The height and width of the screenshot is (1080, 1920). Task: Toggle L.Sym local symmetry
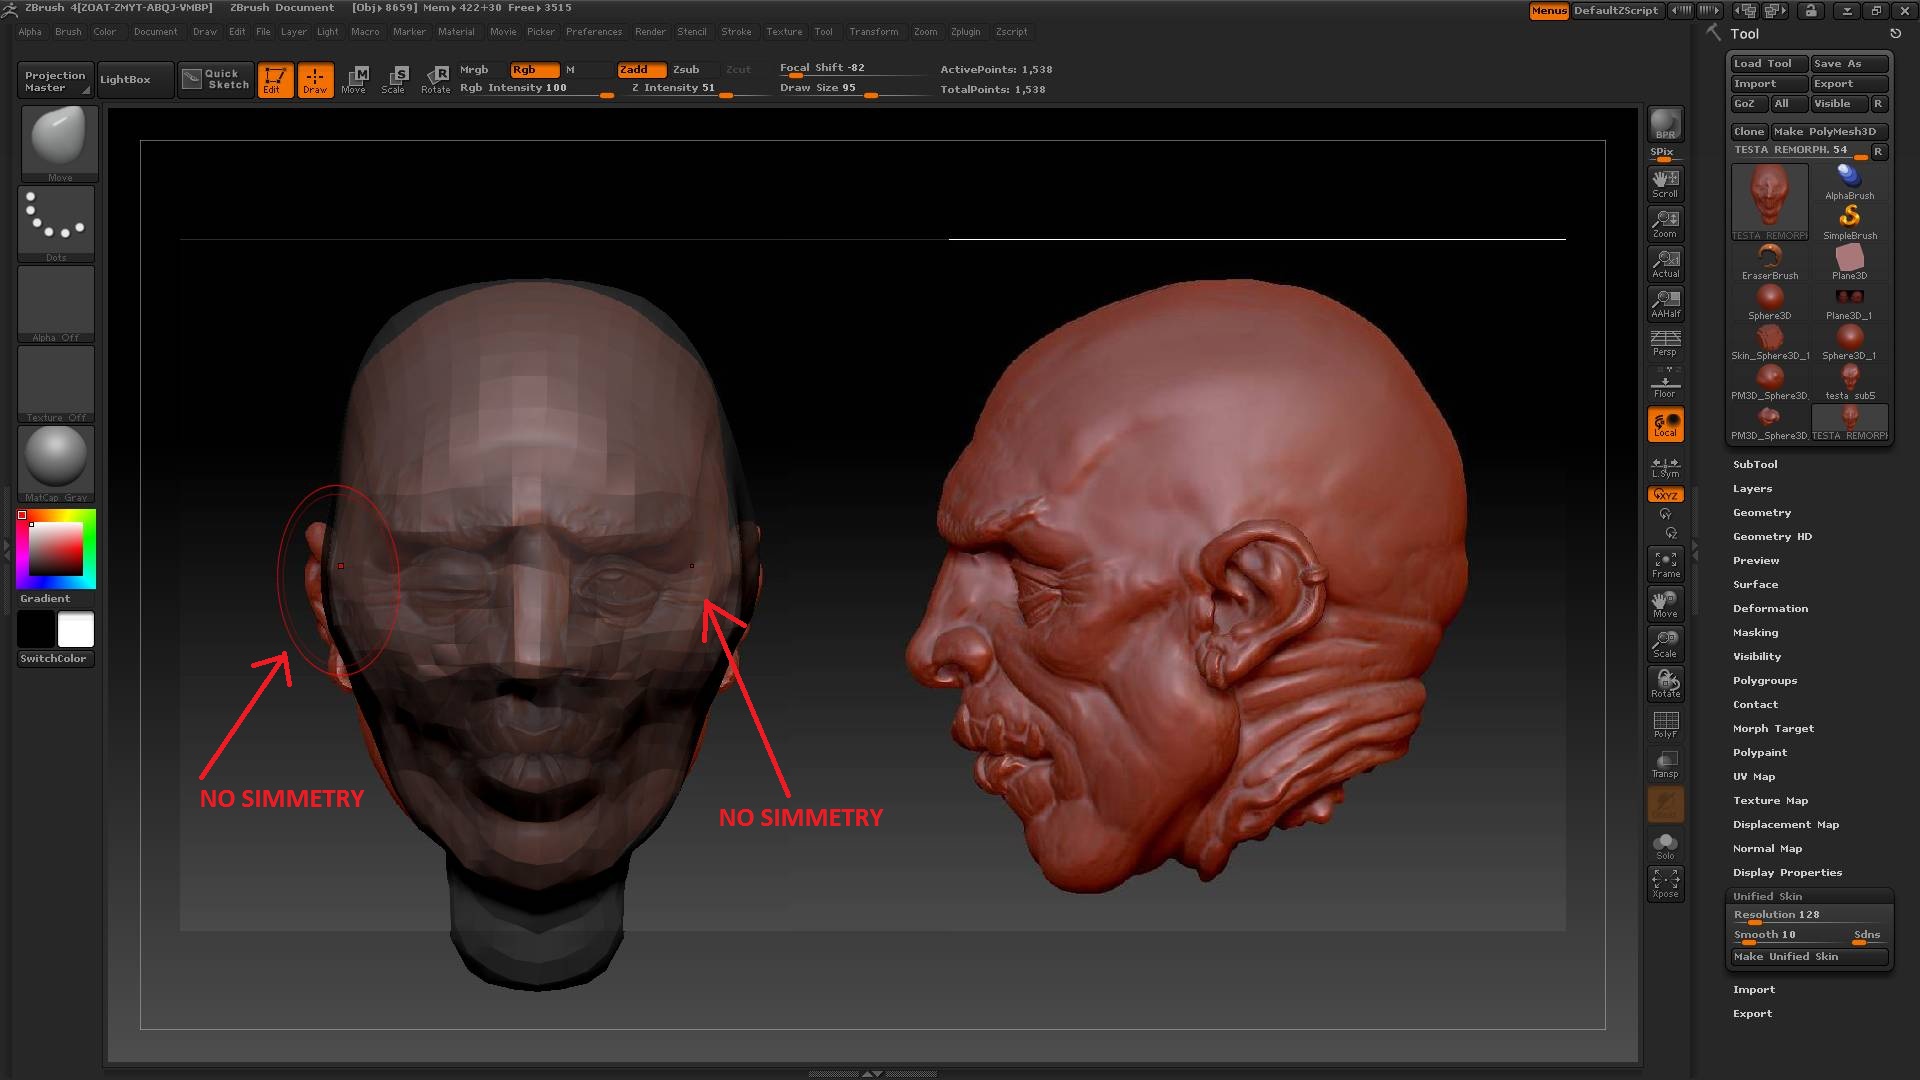1665,466
